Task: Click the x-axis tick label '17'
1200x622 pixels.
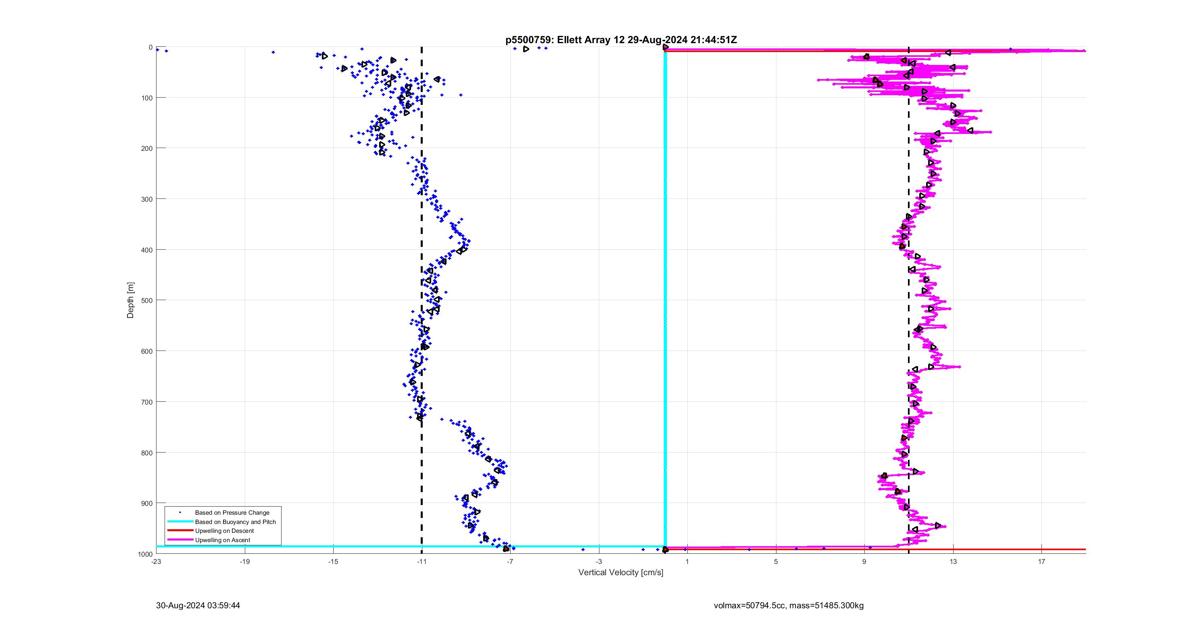Action: pyautogui.click(x=1042, y=561)
